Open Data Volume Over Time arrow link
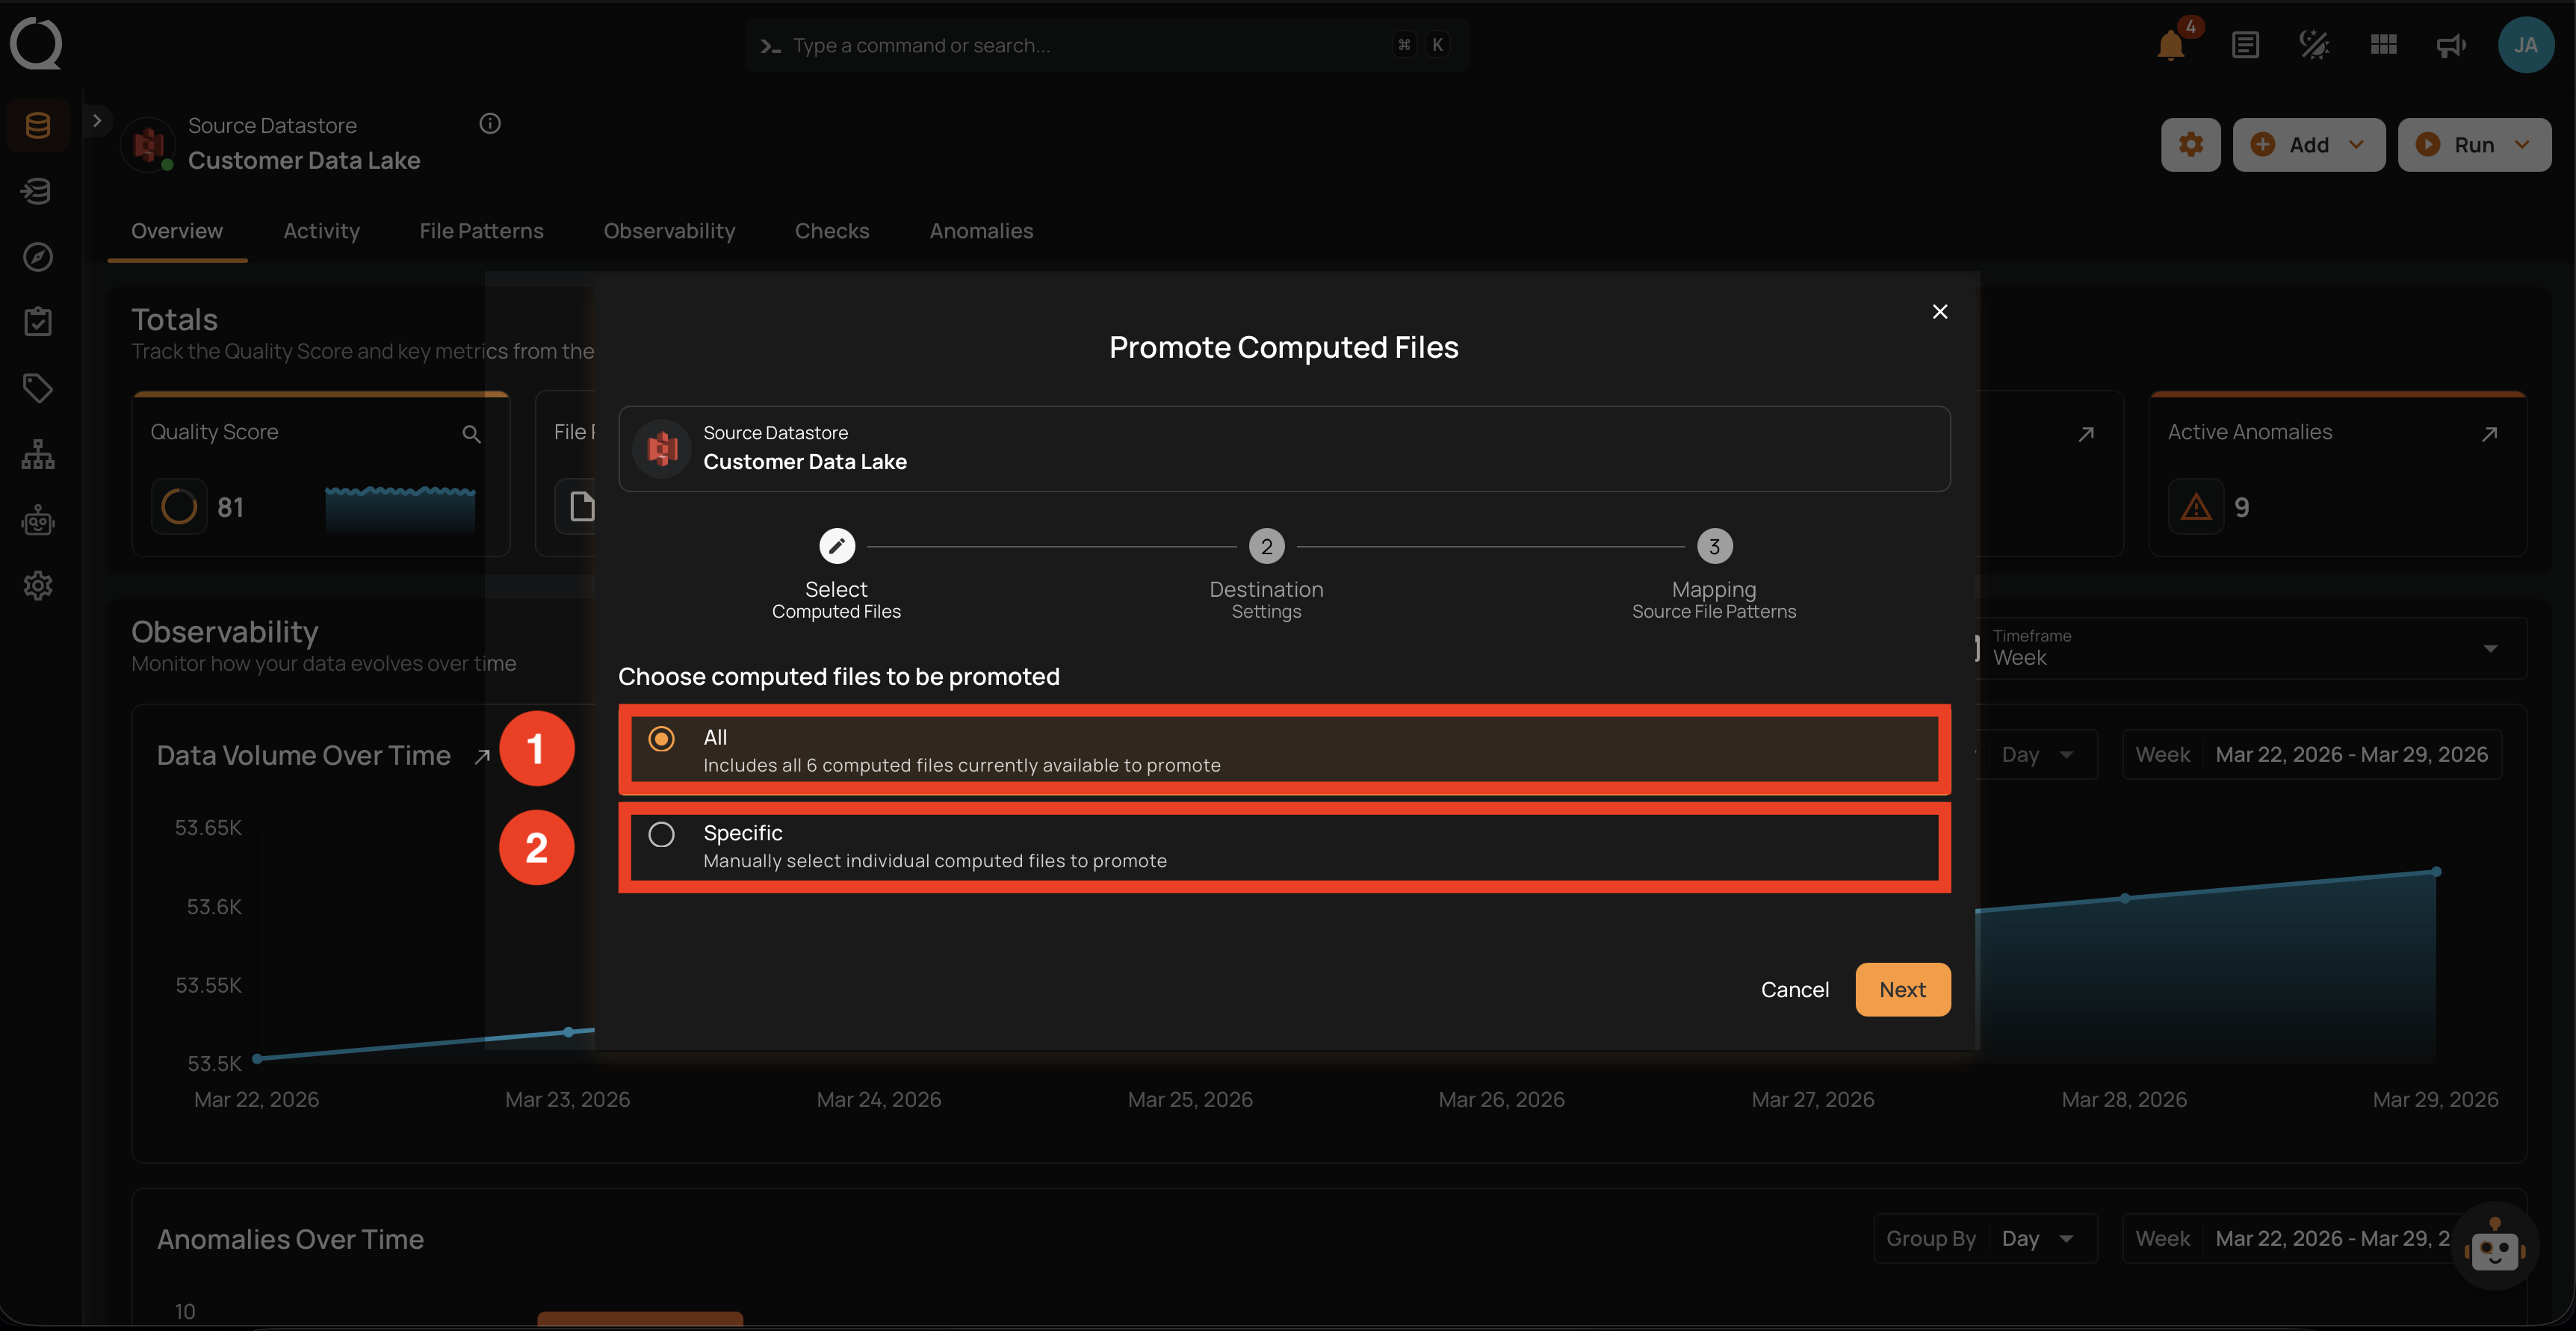 pyautogui.click(x=482, y=757)
